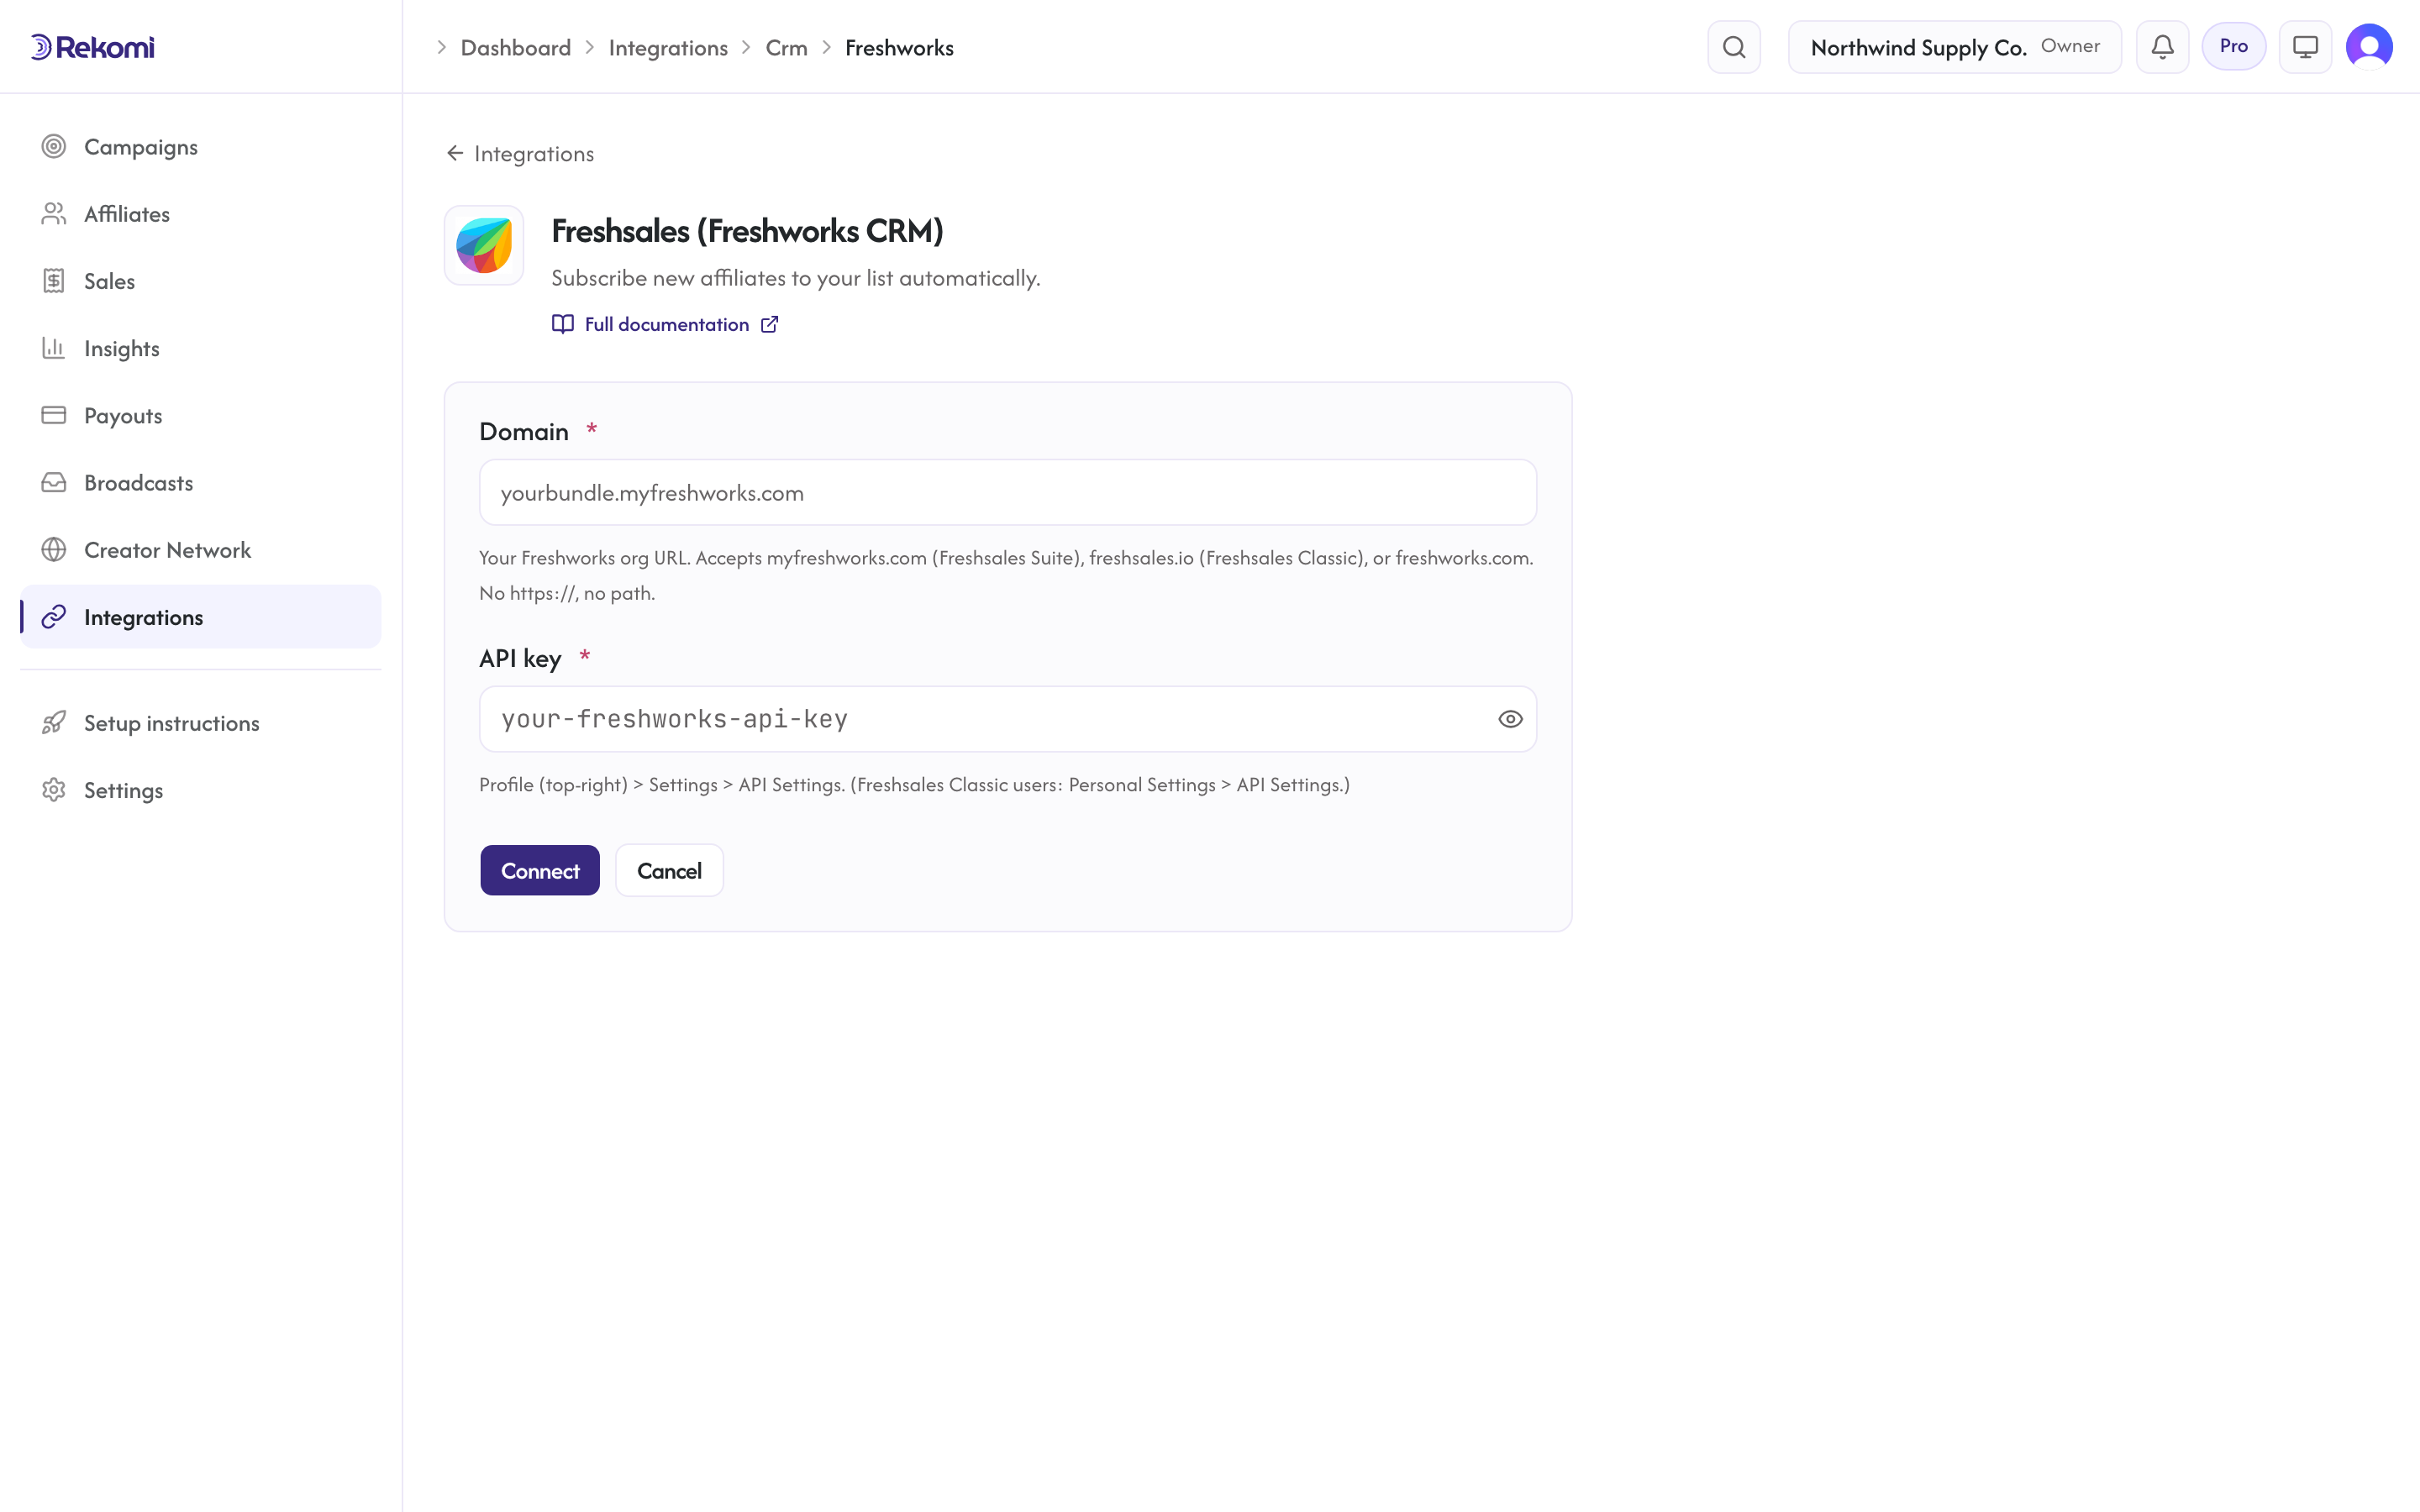
Task: Open the Sales section
Action: coord(201,281)
